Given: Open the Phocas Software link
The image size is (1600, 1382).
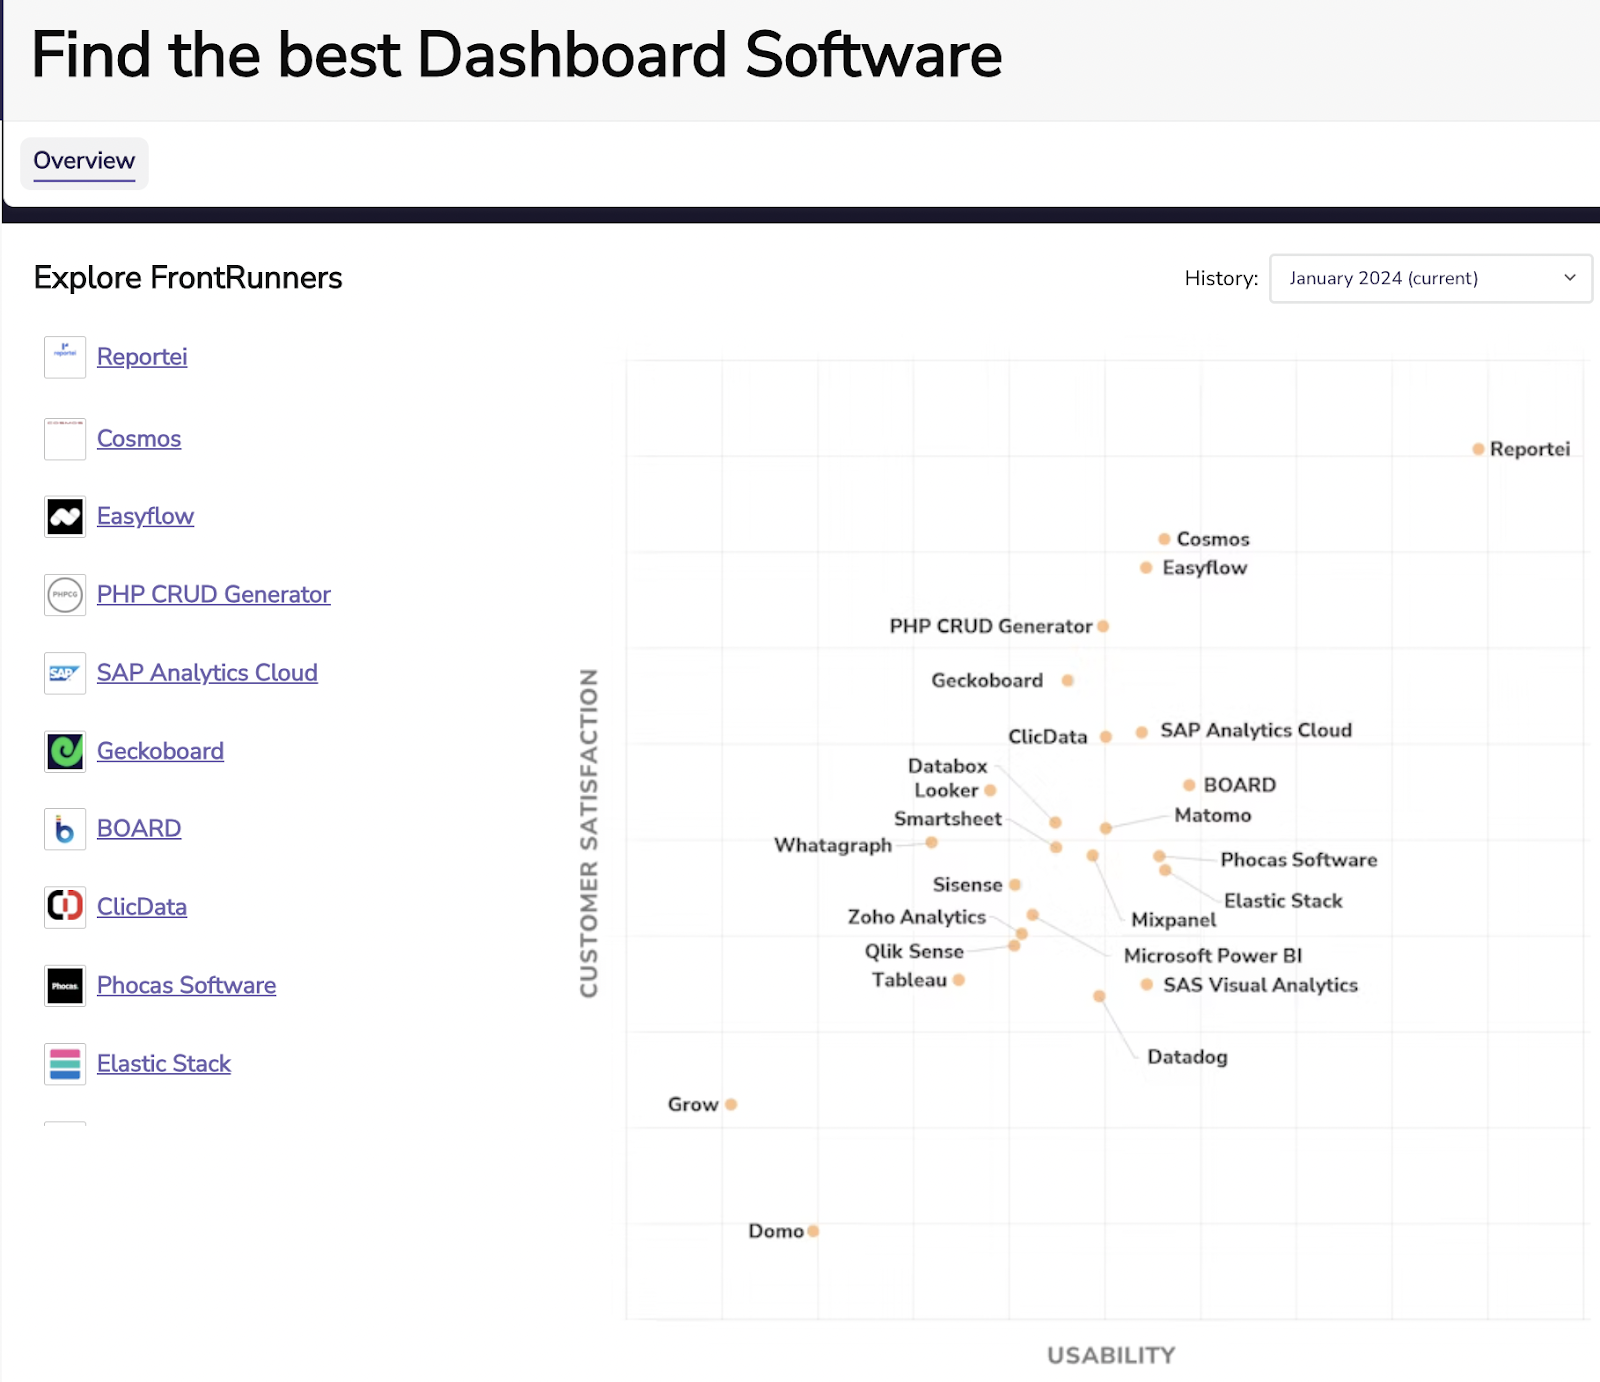Looking at the screenshot, I should click(x=186, y=986).
